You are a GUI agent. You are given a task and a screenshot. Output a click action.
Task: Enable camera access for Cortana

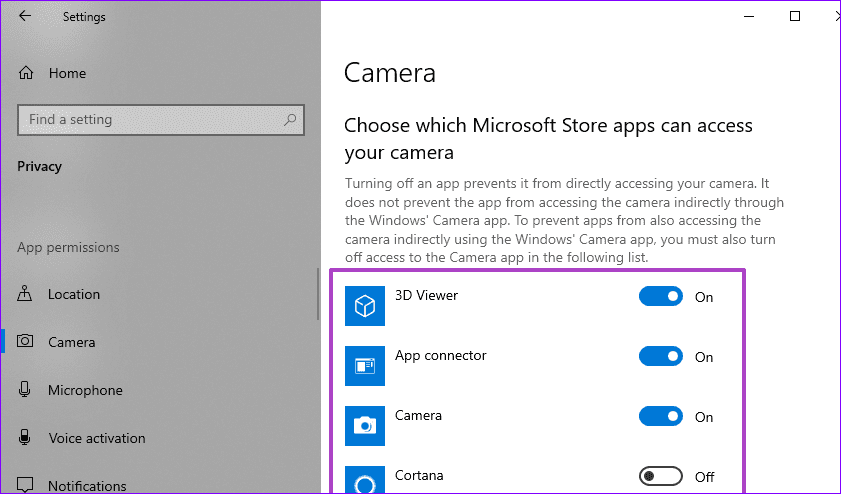(660, 476)
